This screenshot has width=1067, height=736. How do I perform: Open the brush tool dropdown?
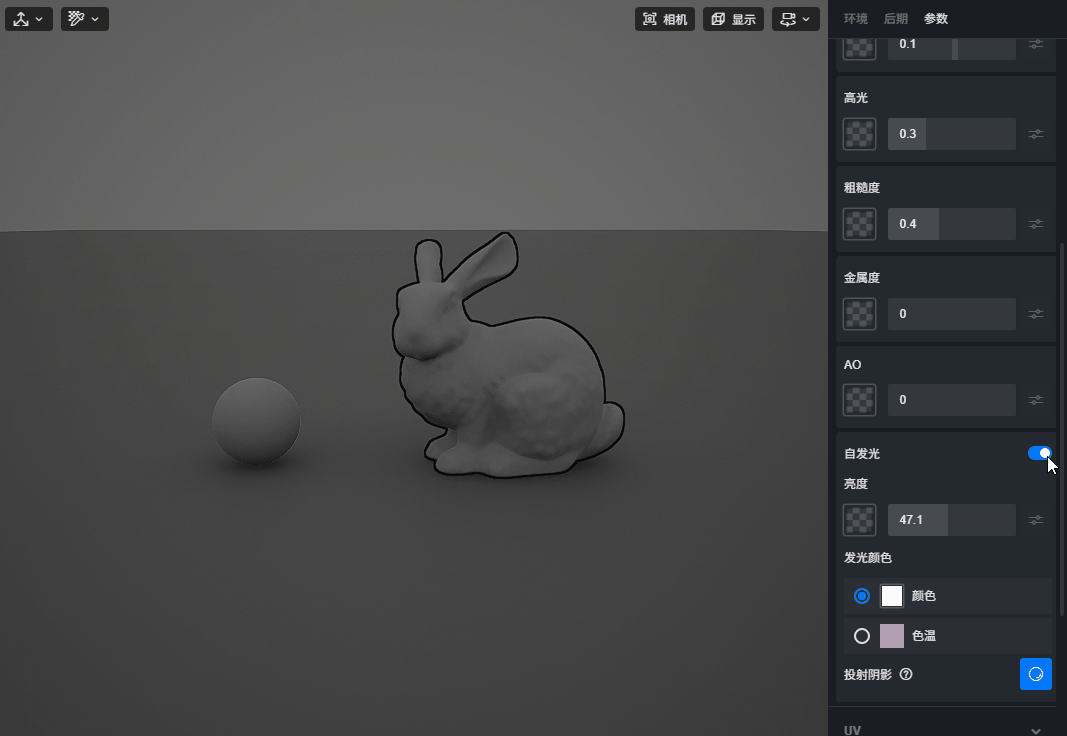(x=85, y=19)
